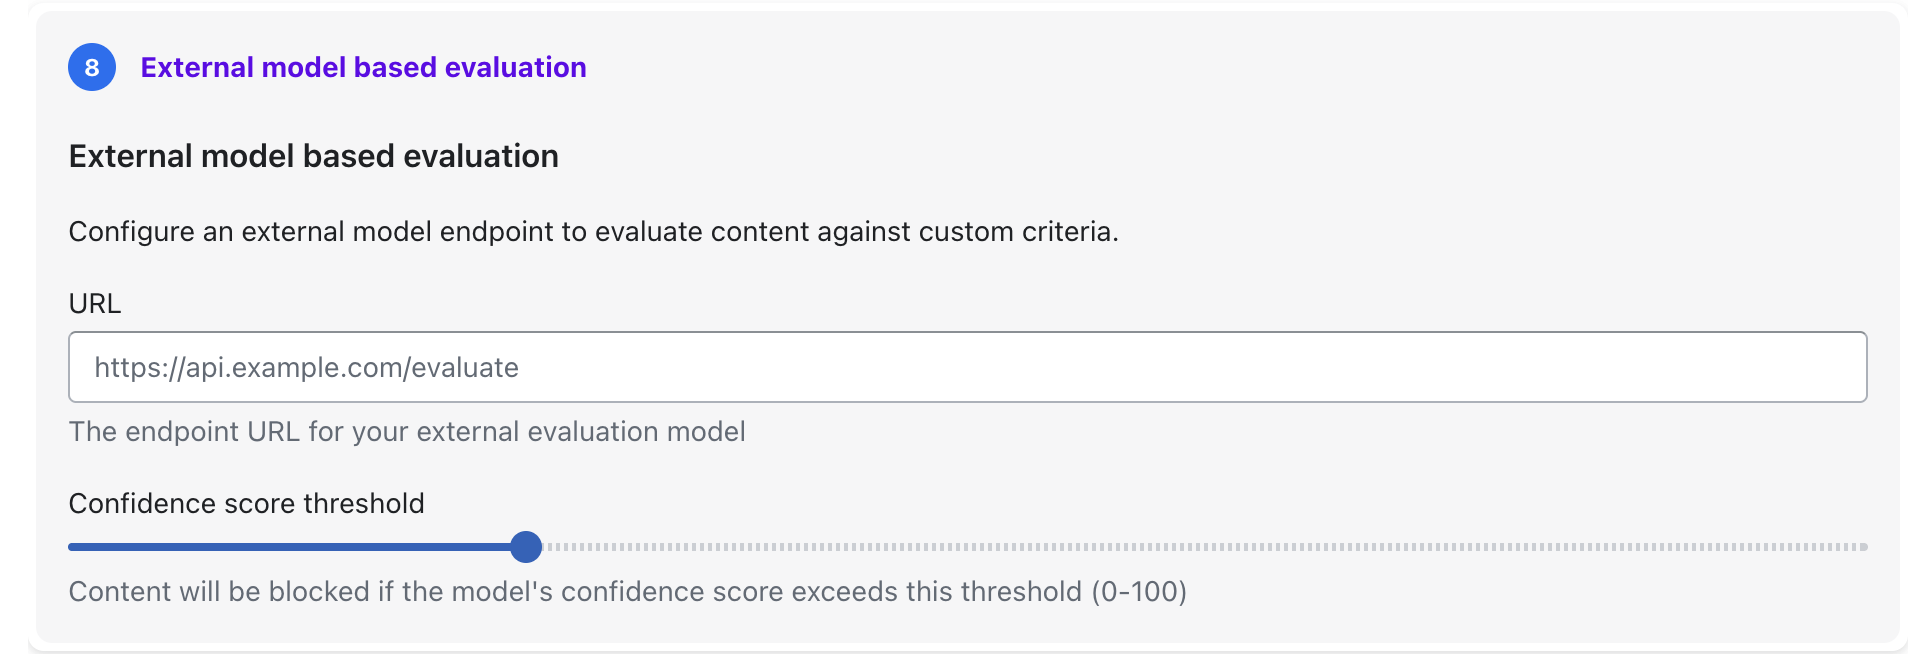Click the endpoint URL helper text
1928x654 pixels.
[x=407, y=431]
